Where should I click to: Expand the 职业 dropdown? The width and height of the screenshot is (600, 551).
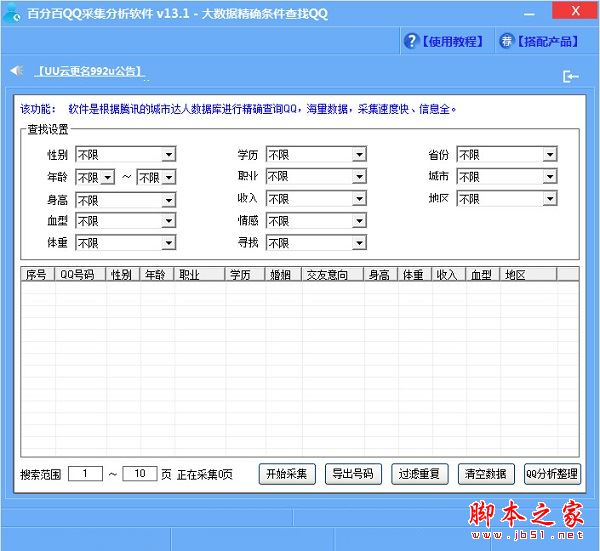(316, 176)
